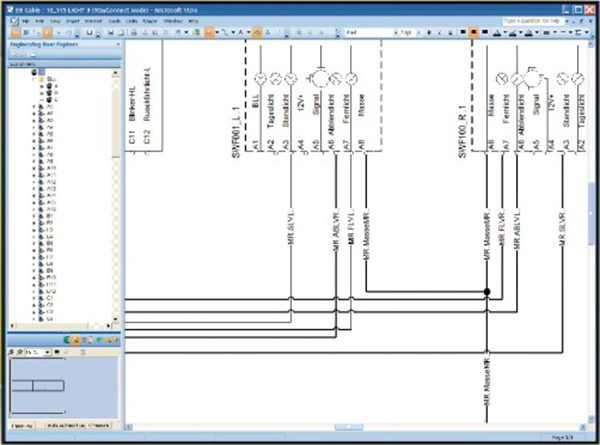600x445 pixels.
Task: Open the Tools menu
Action: (115, 20)
